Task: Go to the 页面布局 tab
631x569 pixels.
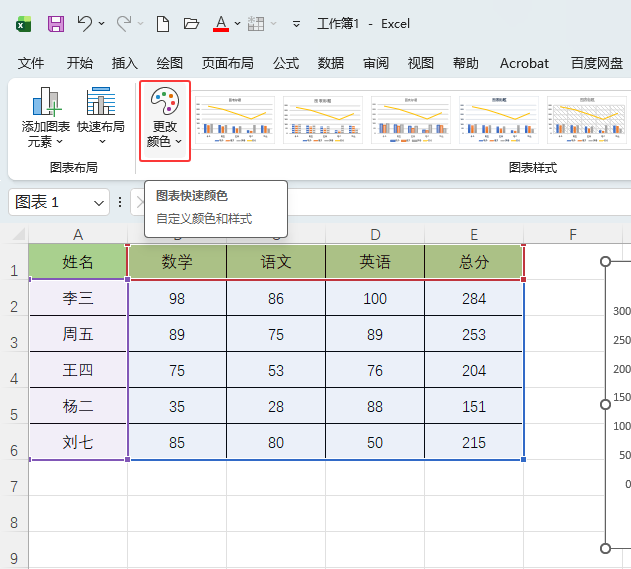Action: (x=227, y=63)
